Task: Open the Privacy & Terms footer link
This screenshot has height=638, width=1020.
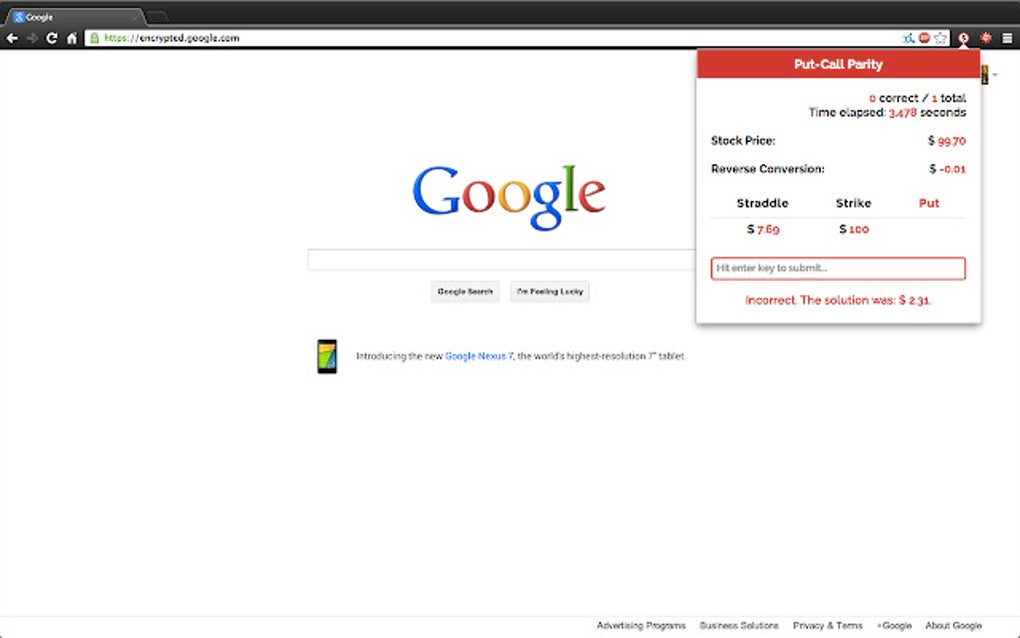Action: click(827, 626)
